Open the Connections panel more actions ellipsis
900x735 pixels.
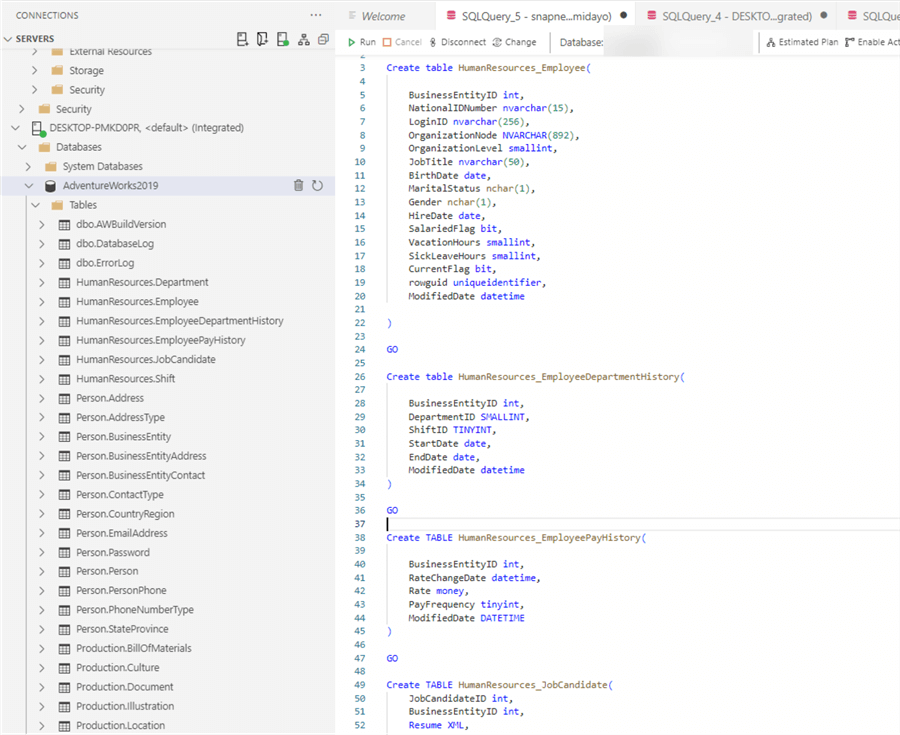tap(316, 15)
